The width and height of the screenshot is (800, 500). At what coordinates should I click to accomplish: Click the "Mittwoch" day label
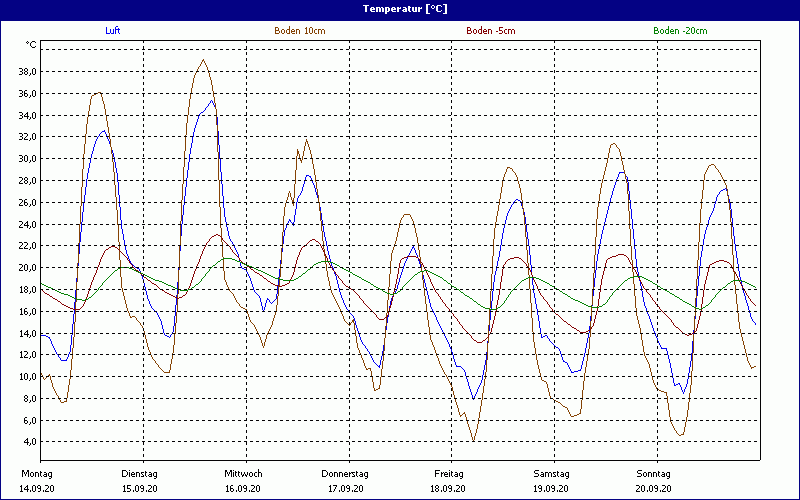coord(243,474)
